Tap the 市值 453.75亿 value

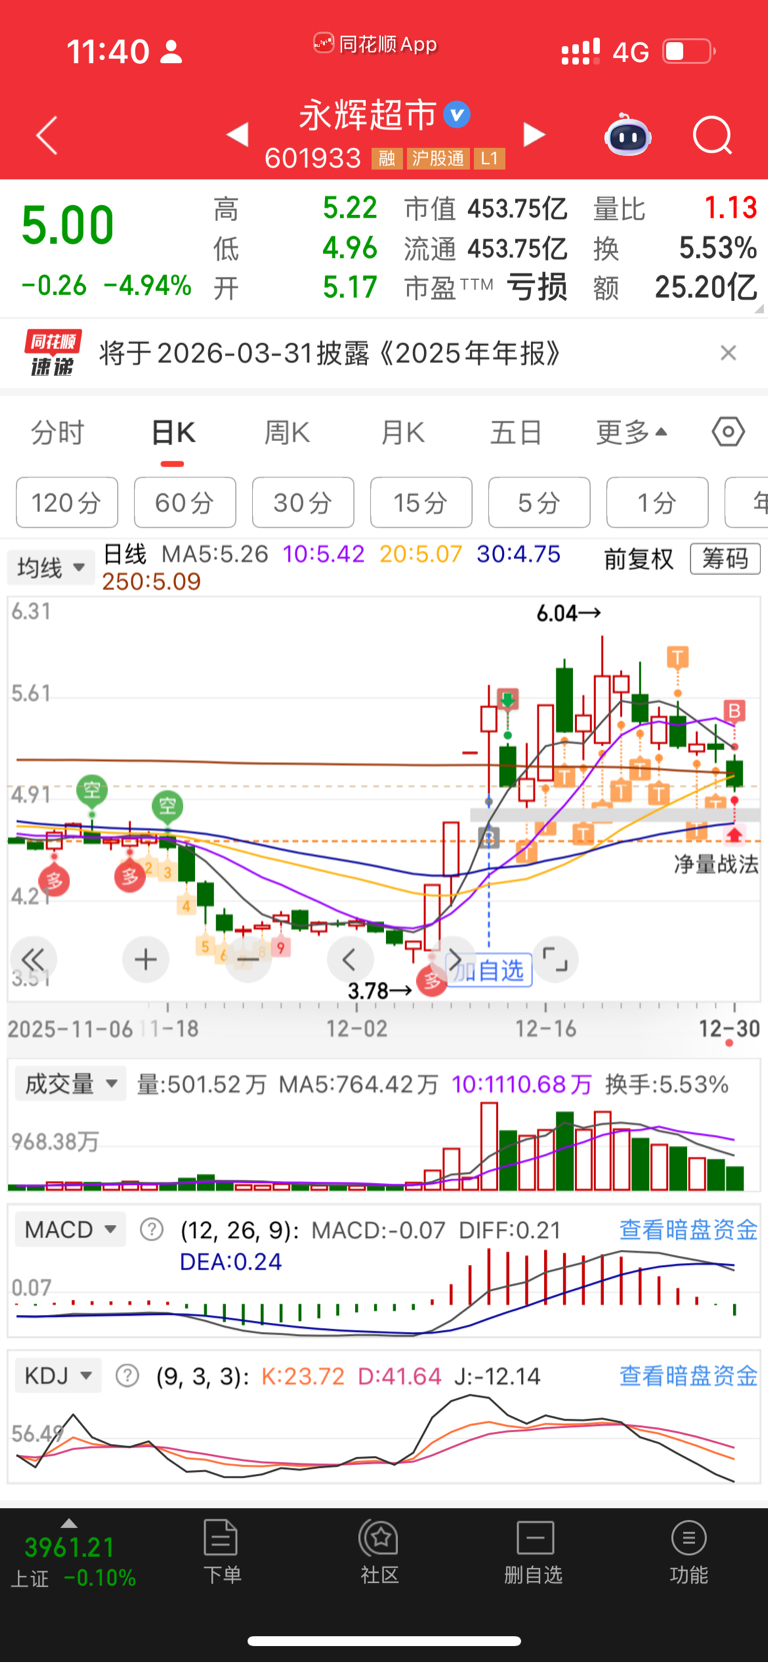tap(518, 208)
